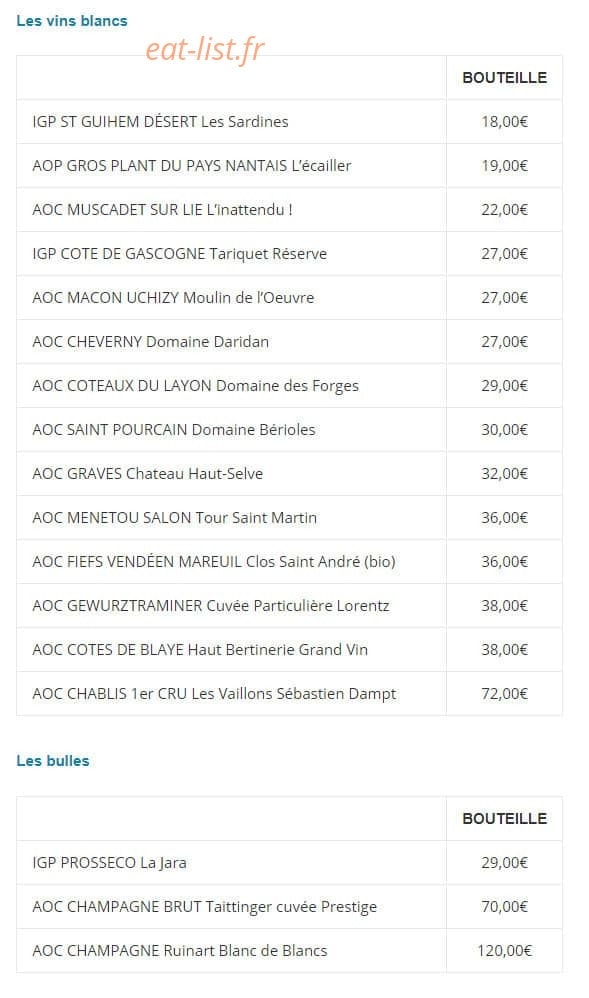Image resolution: width=589 pixels, height=998 pixels.
Task: Click AOC MUSCADET SUR LIE L'inattendu entry
Action: (162, 209)
